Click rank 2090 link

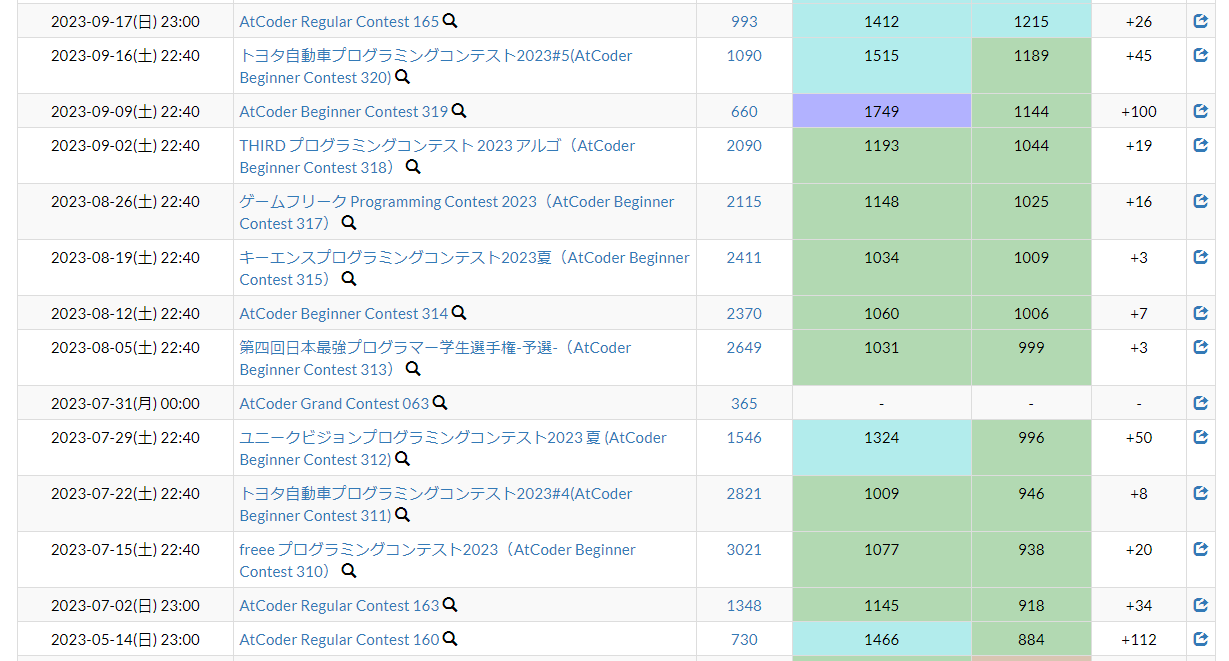pos(744,145)
